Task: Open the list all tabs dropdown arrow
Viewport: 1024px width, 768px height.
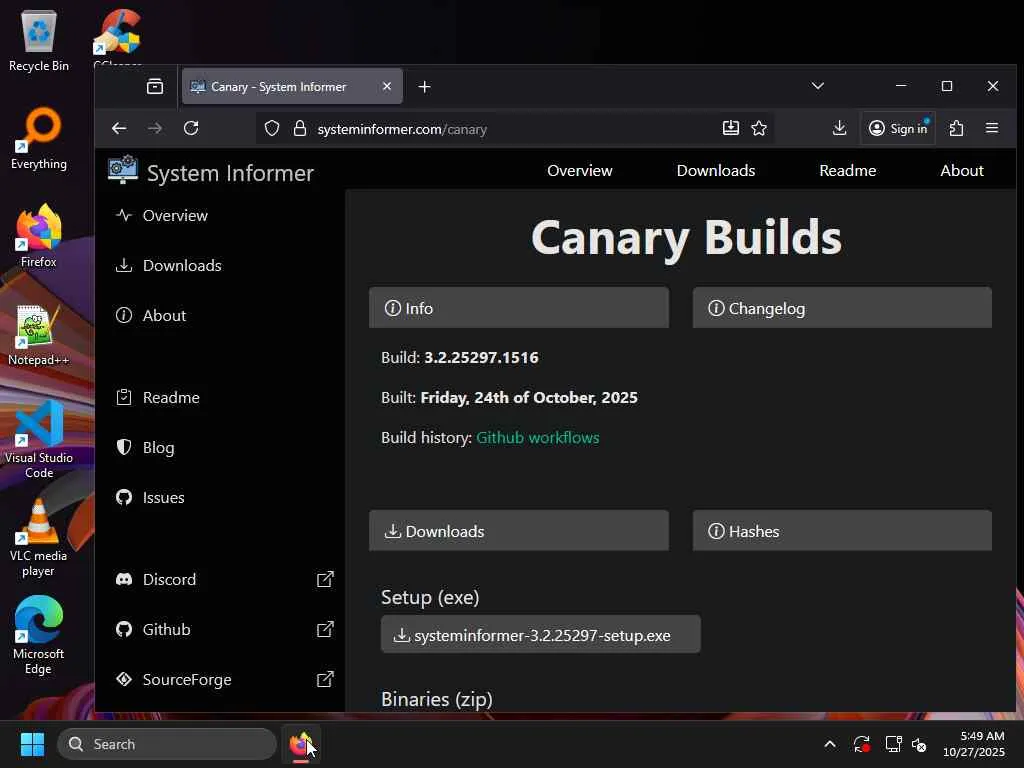Action: pos(818,86)
